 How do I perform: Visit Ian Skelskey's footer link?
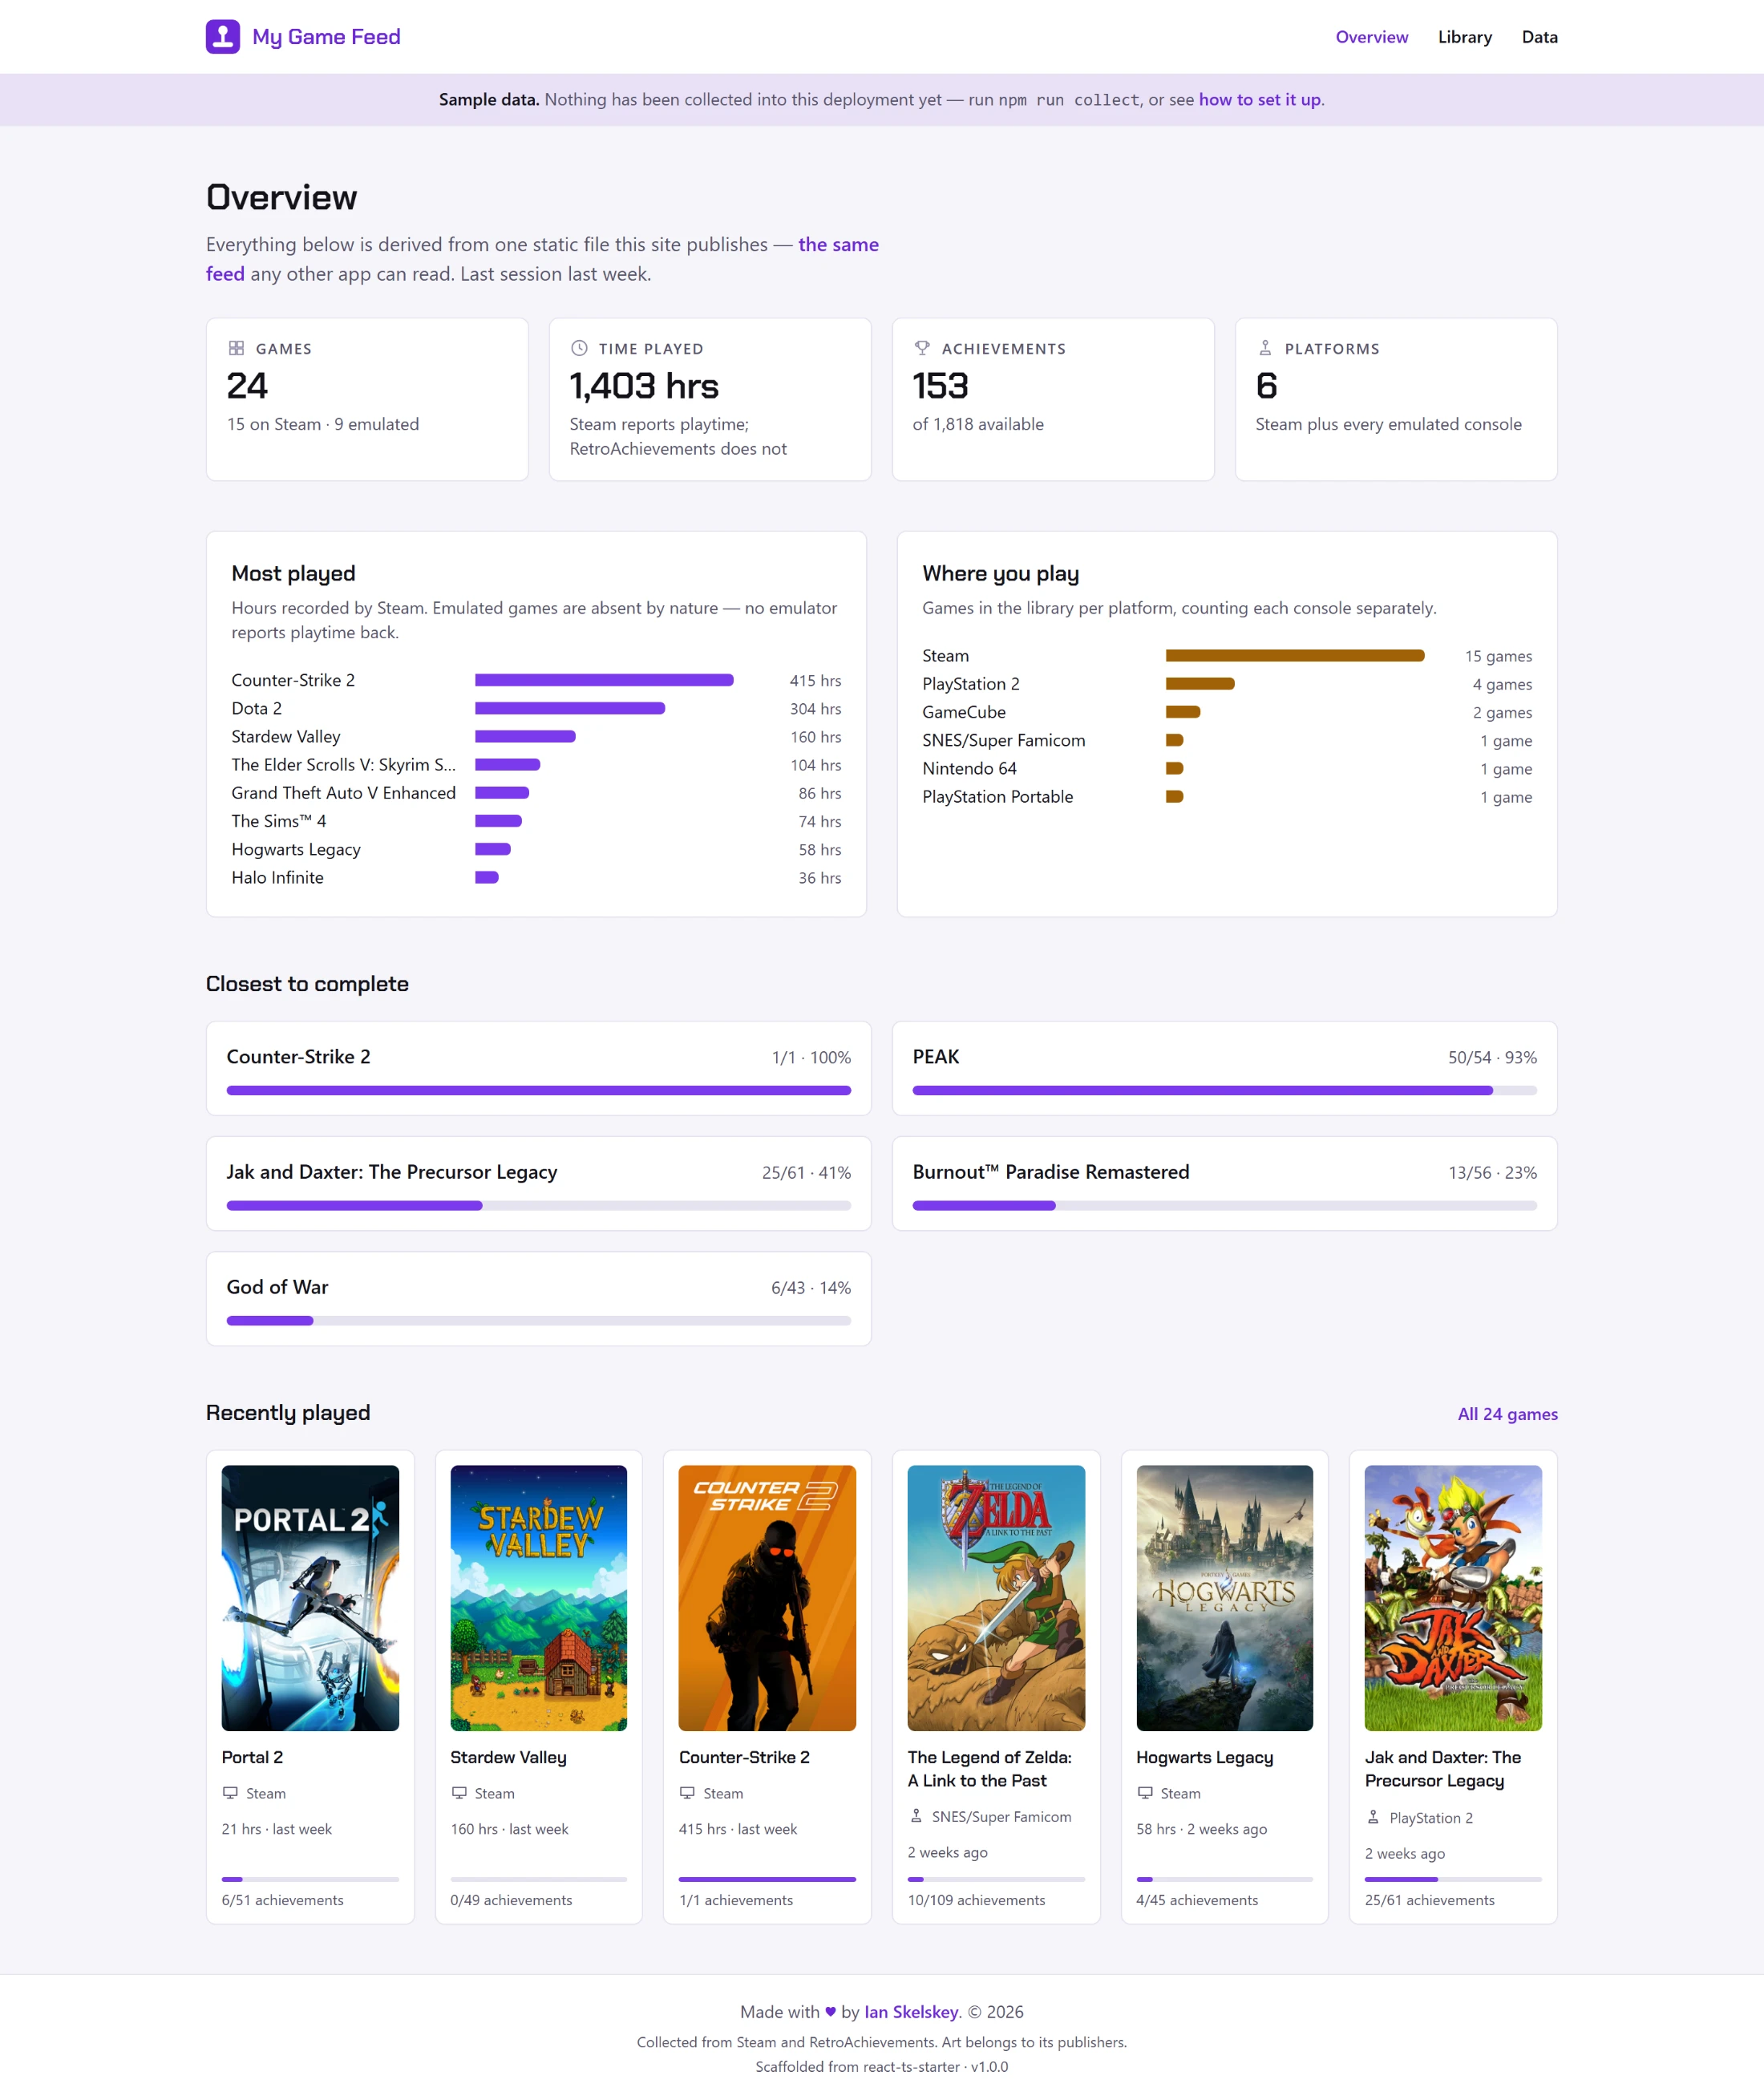click(x=911, y=2012)
